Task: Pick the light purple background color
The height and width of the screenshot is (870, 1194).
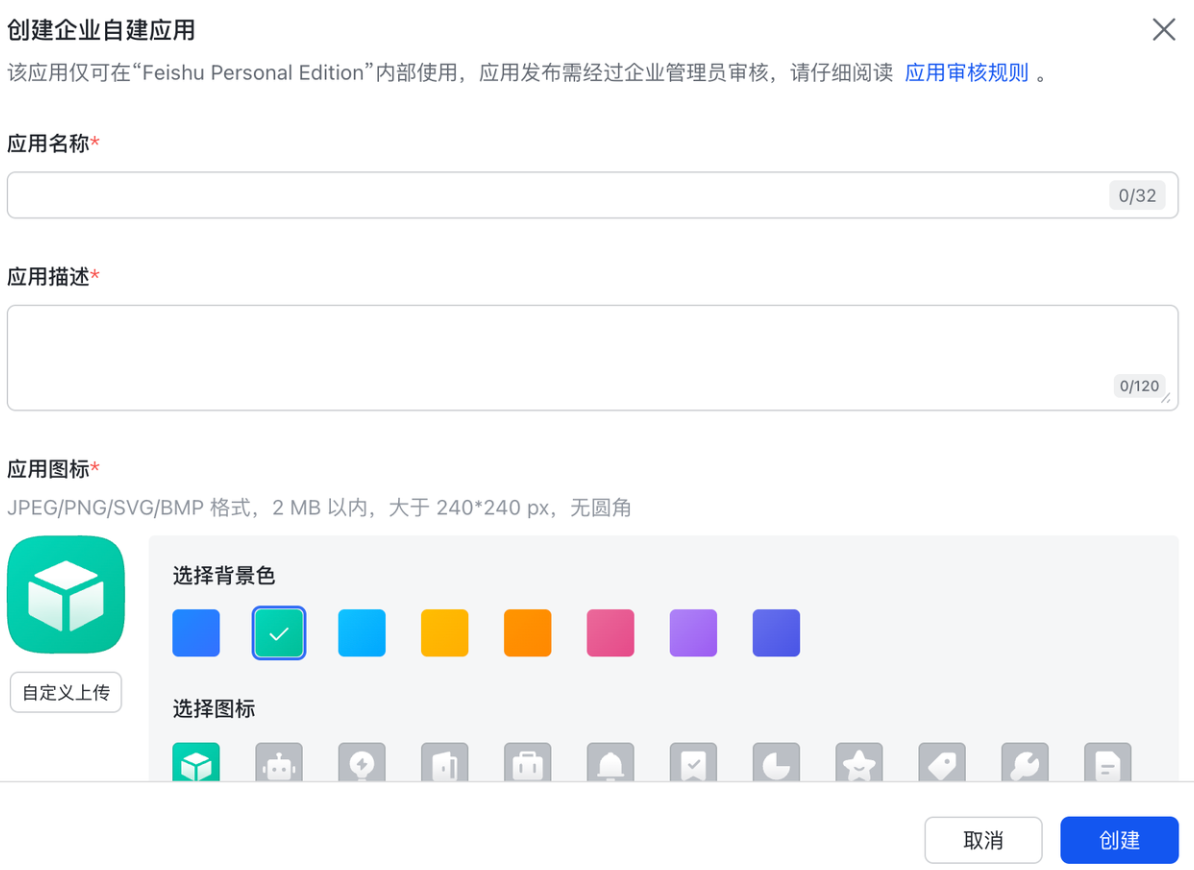Action: pyautogui.click(x=694, y=633)
